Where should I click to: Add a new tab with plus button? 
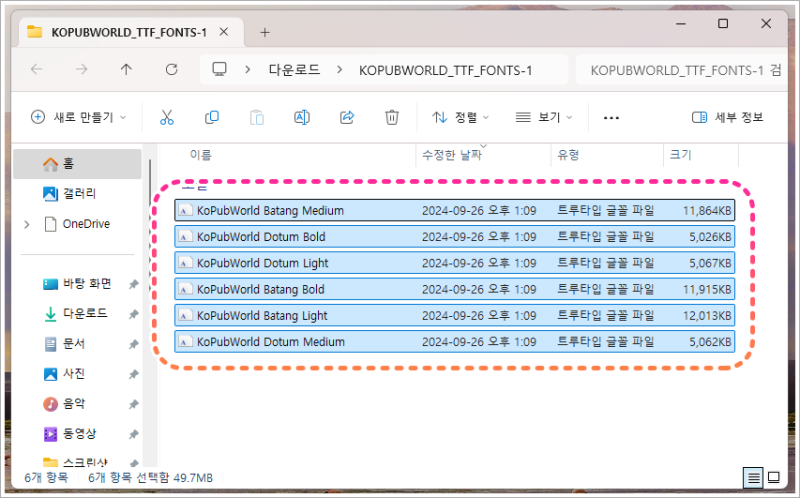(265, 33)
